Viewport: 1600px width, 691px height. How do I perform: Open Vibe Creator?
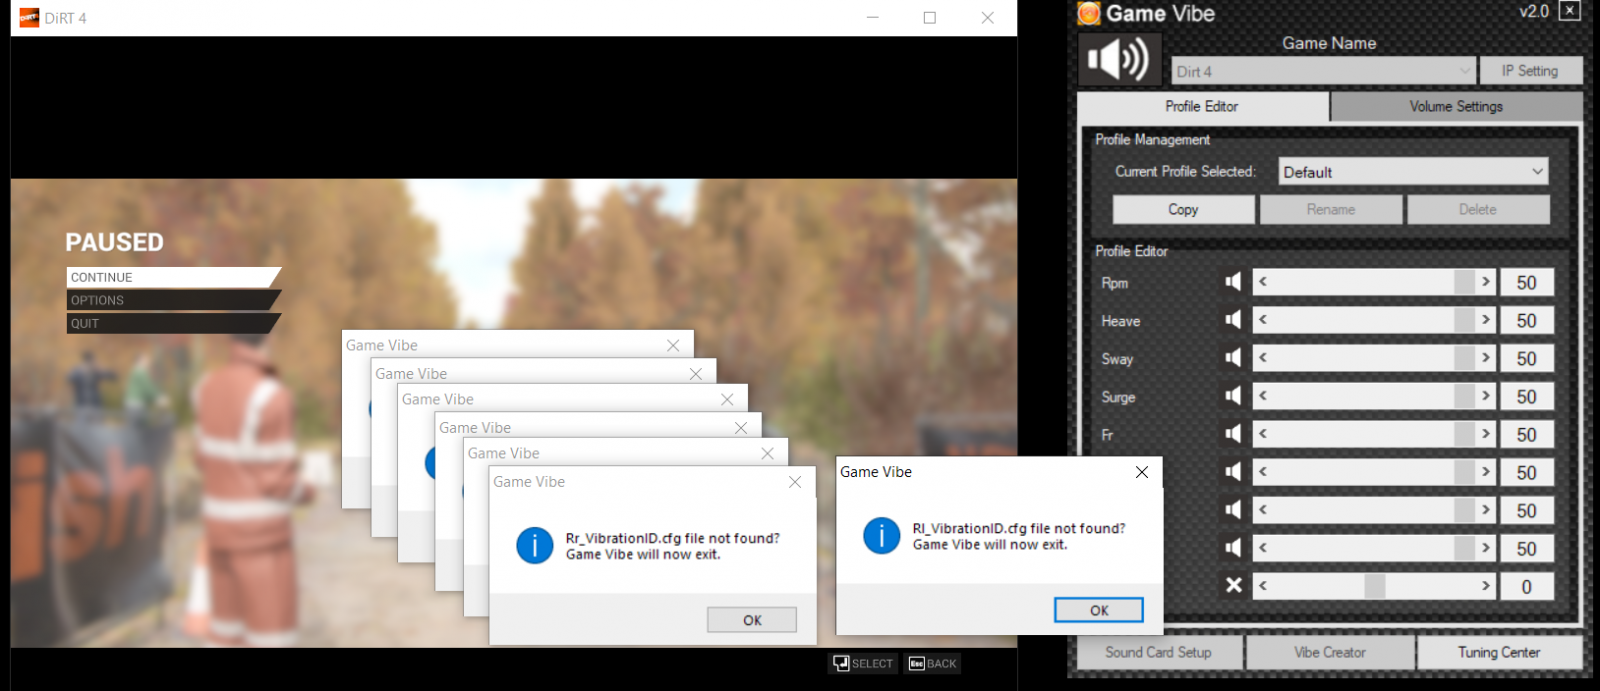(x=1330, y=652)
